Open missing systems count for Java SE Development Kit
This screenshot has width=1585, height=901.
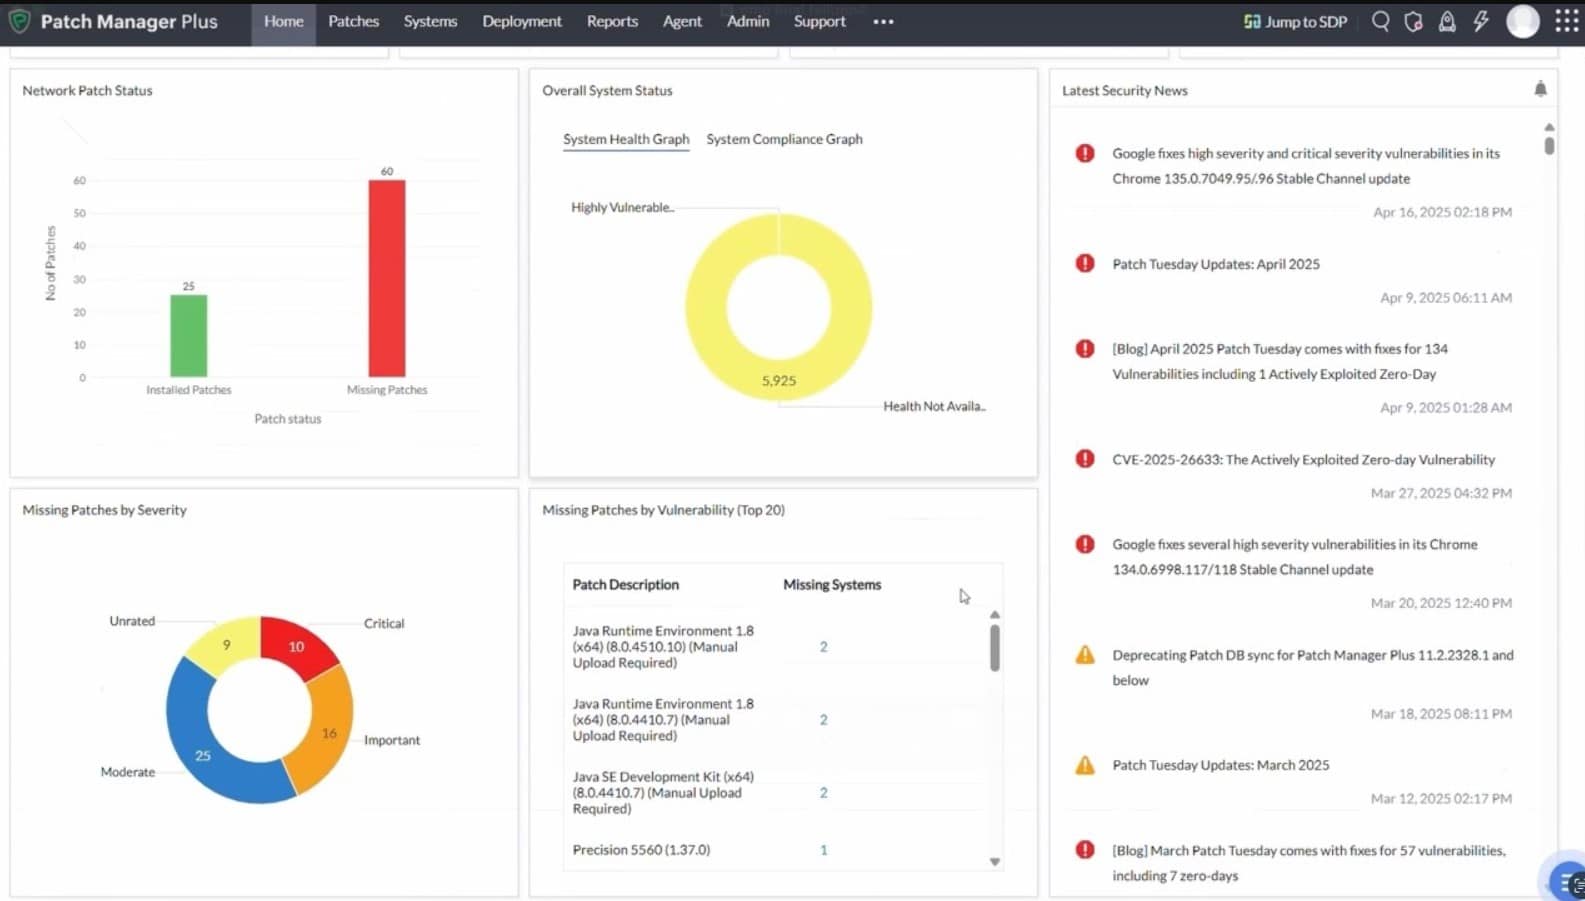pos(824,792)
